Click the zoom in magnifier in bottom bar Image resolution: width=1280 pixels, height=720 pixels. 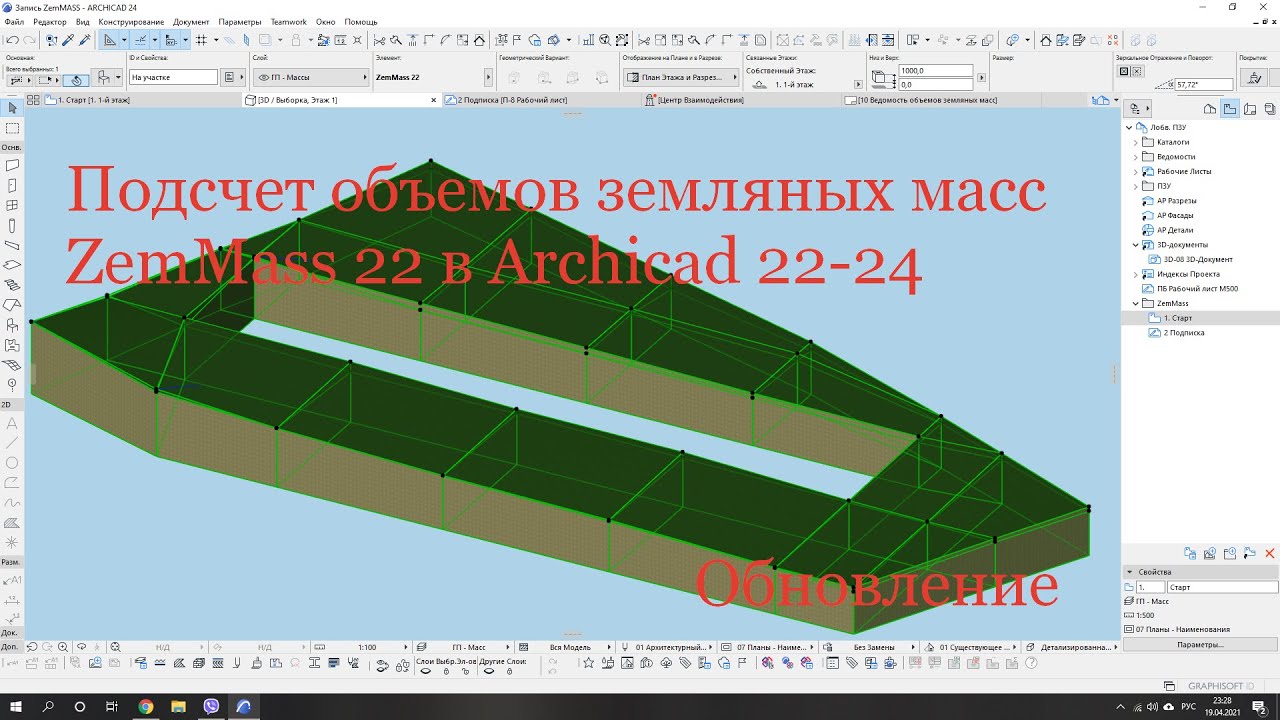pyautogui.click(x=63, y=647)
